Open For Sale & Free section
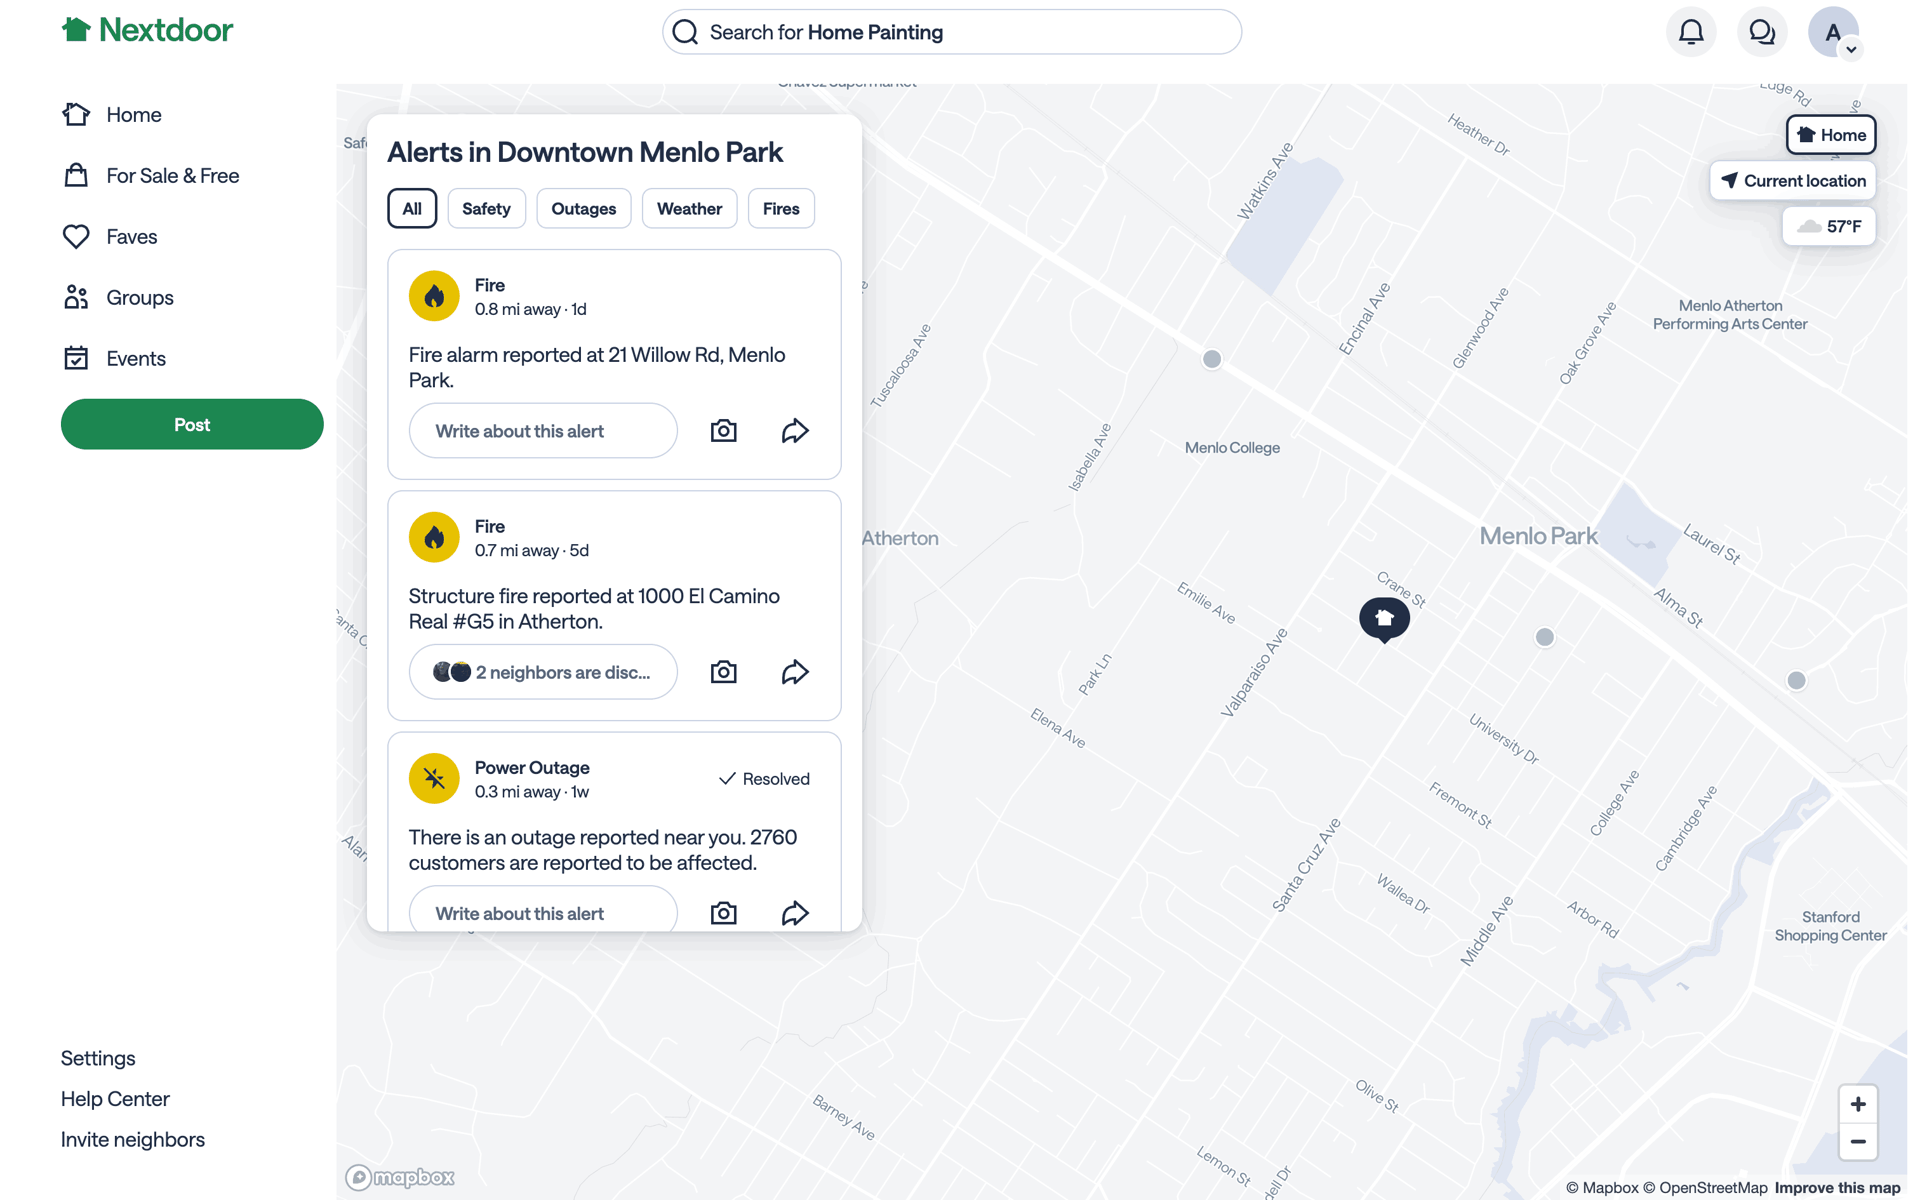 [150, 176]
